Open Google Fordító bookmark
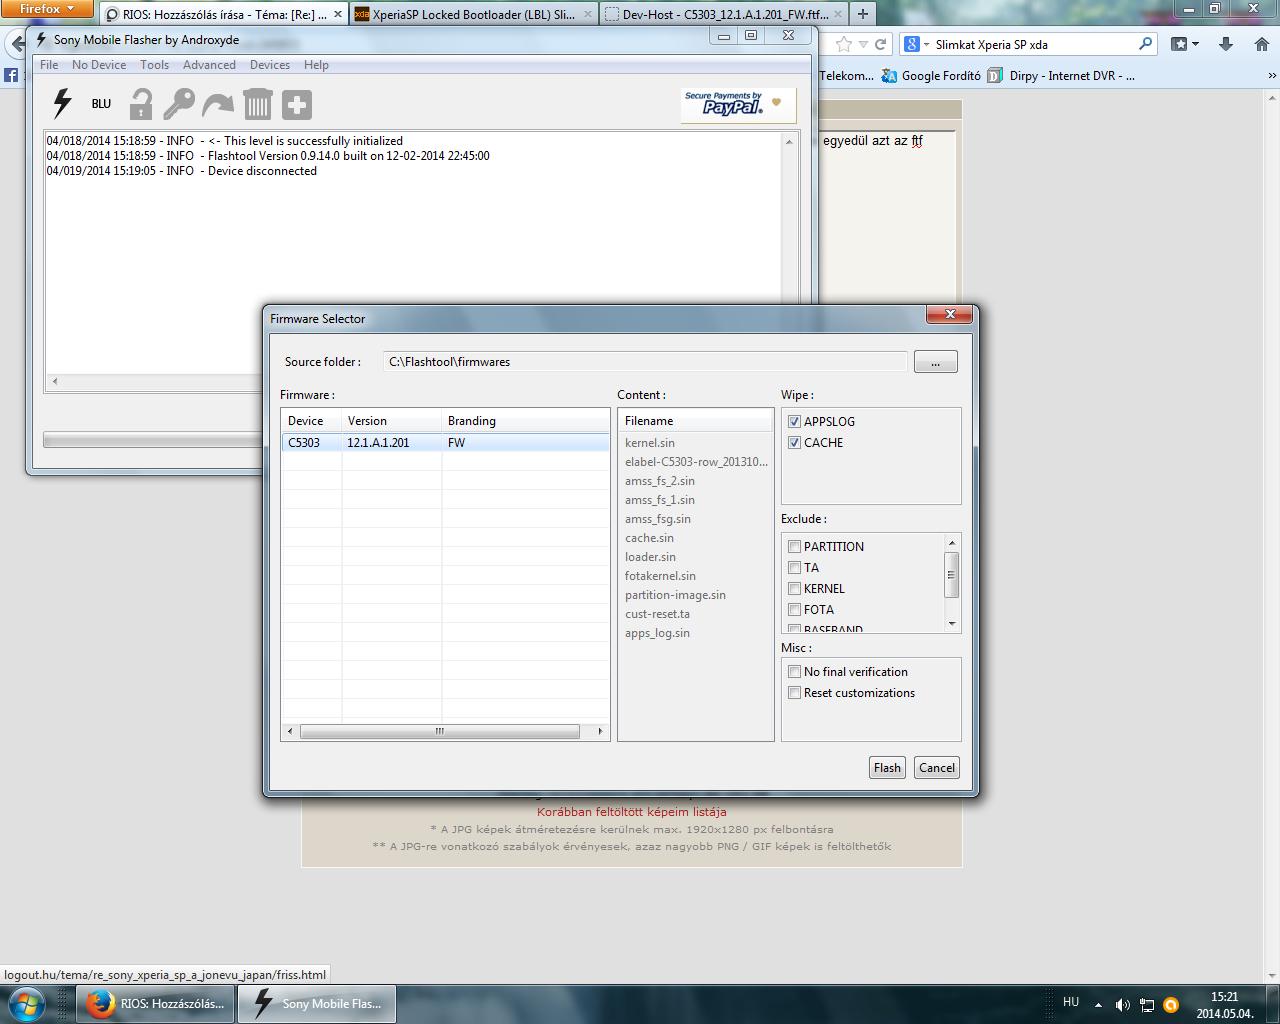The height and width of the screenshot is (1024, 1280). (932, 75)
